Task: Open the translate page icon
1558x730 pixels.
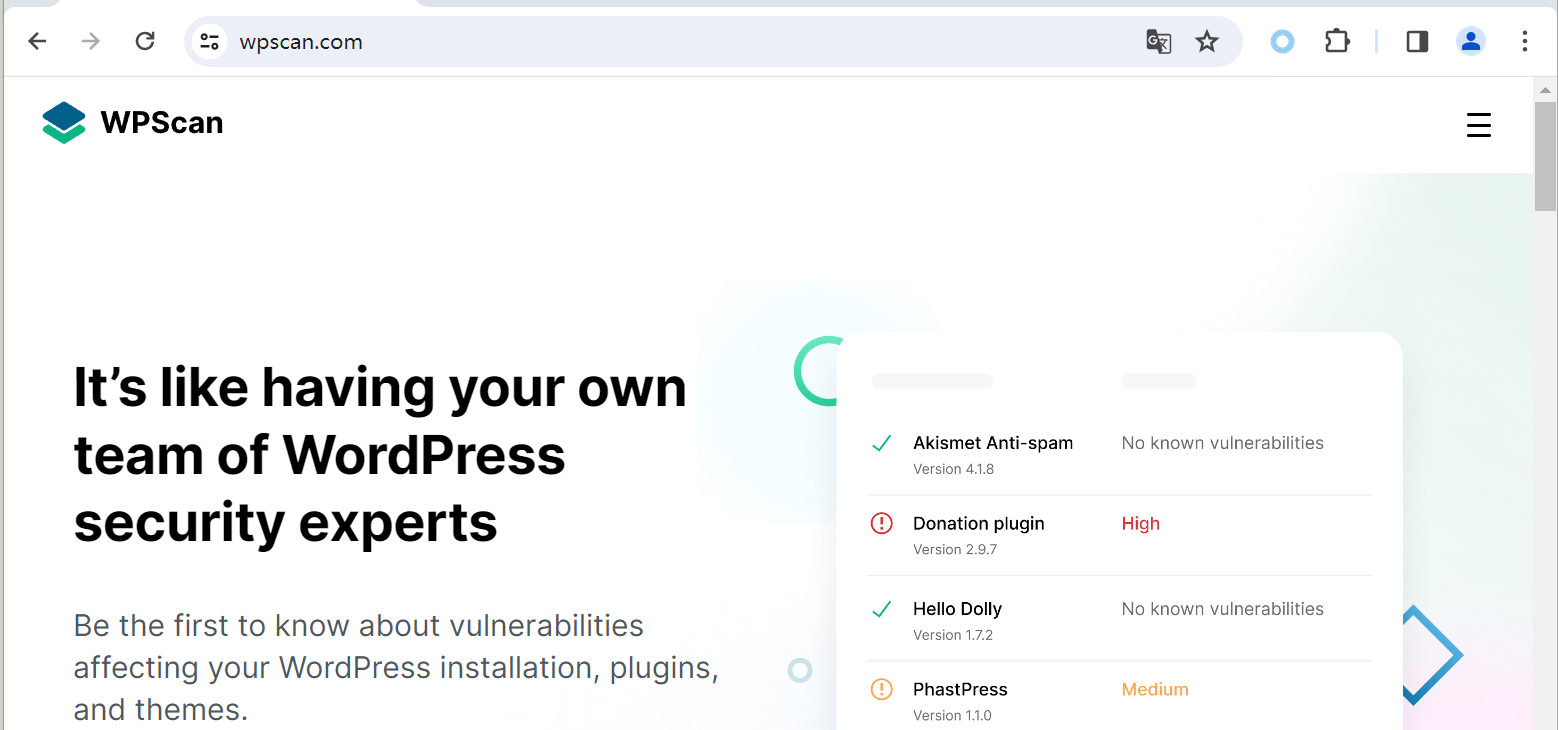Action: click(x=1158, y=41)
